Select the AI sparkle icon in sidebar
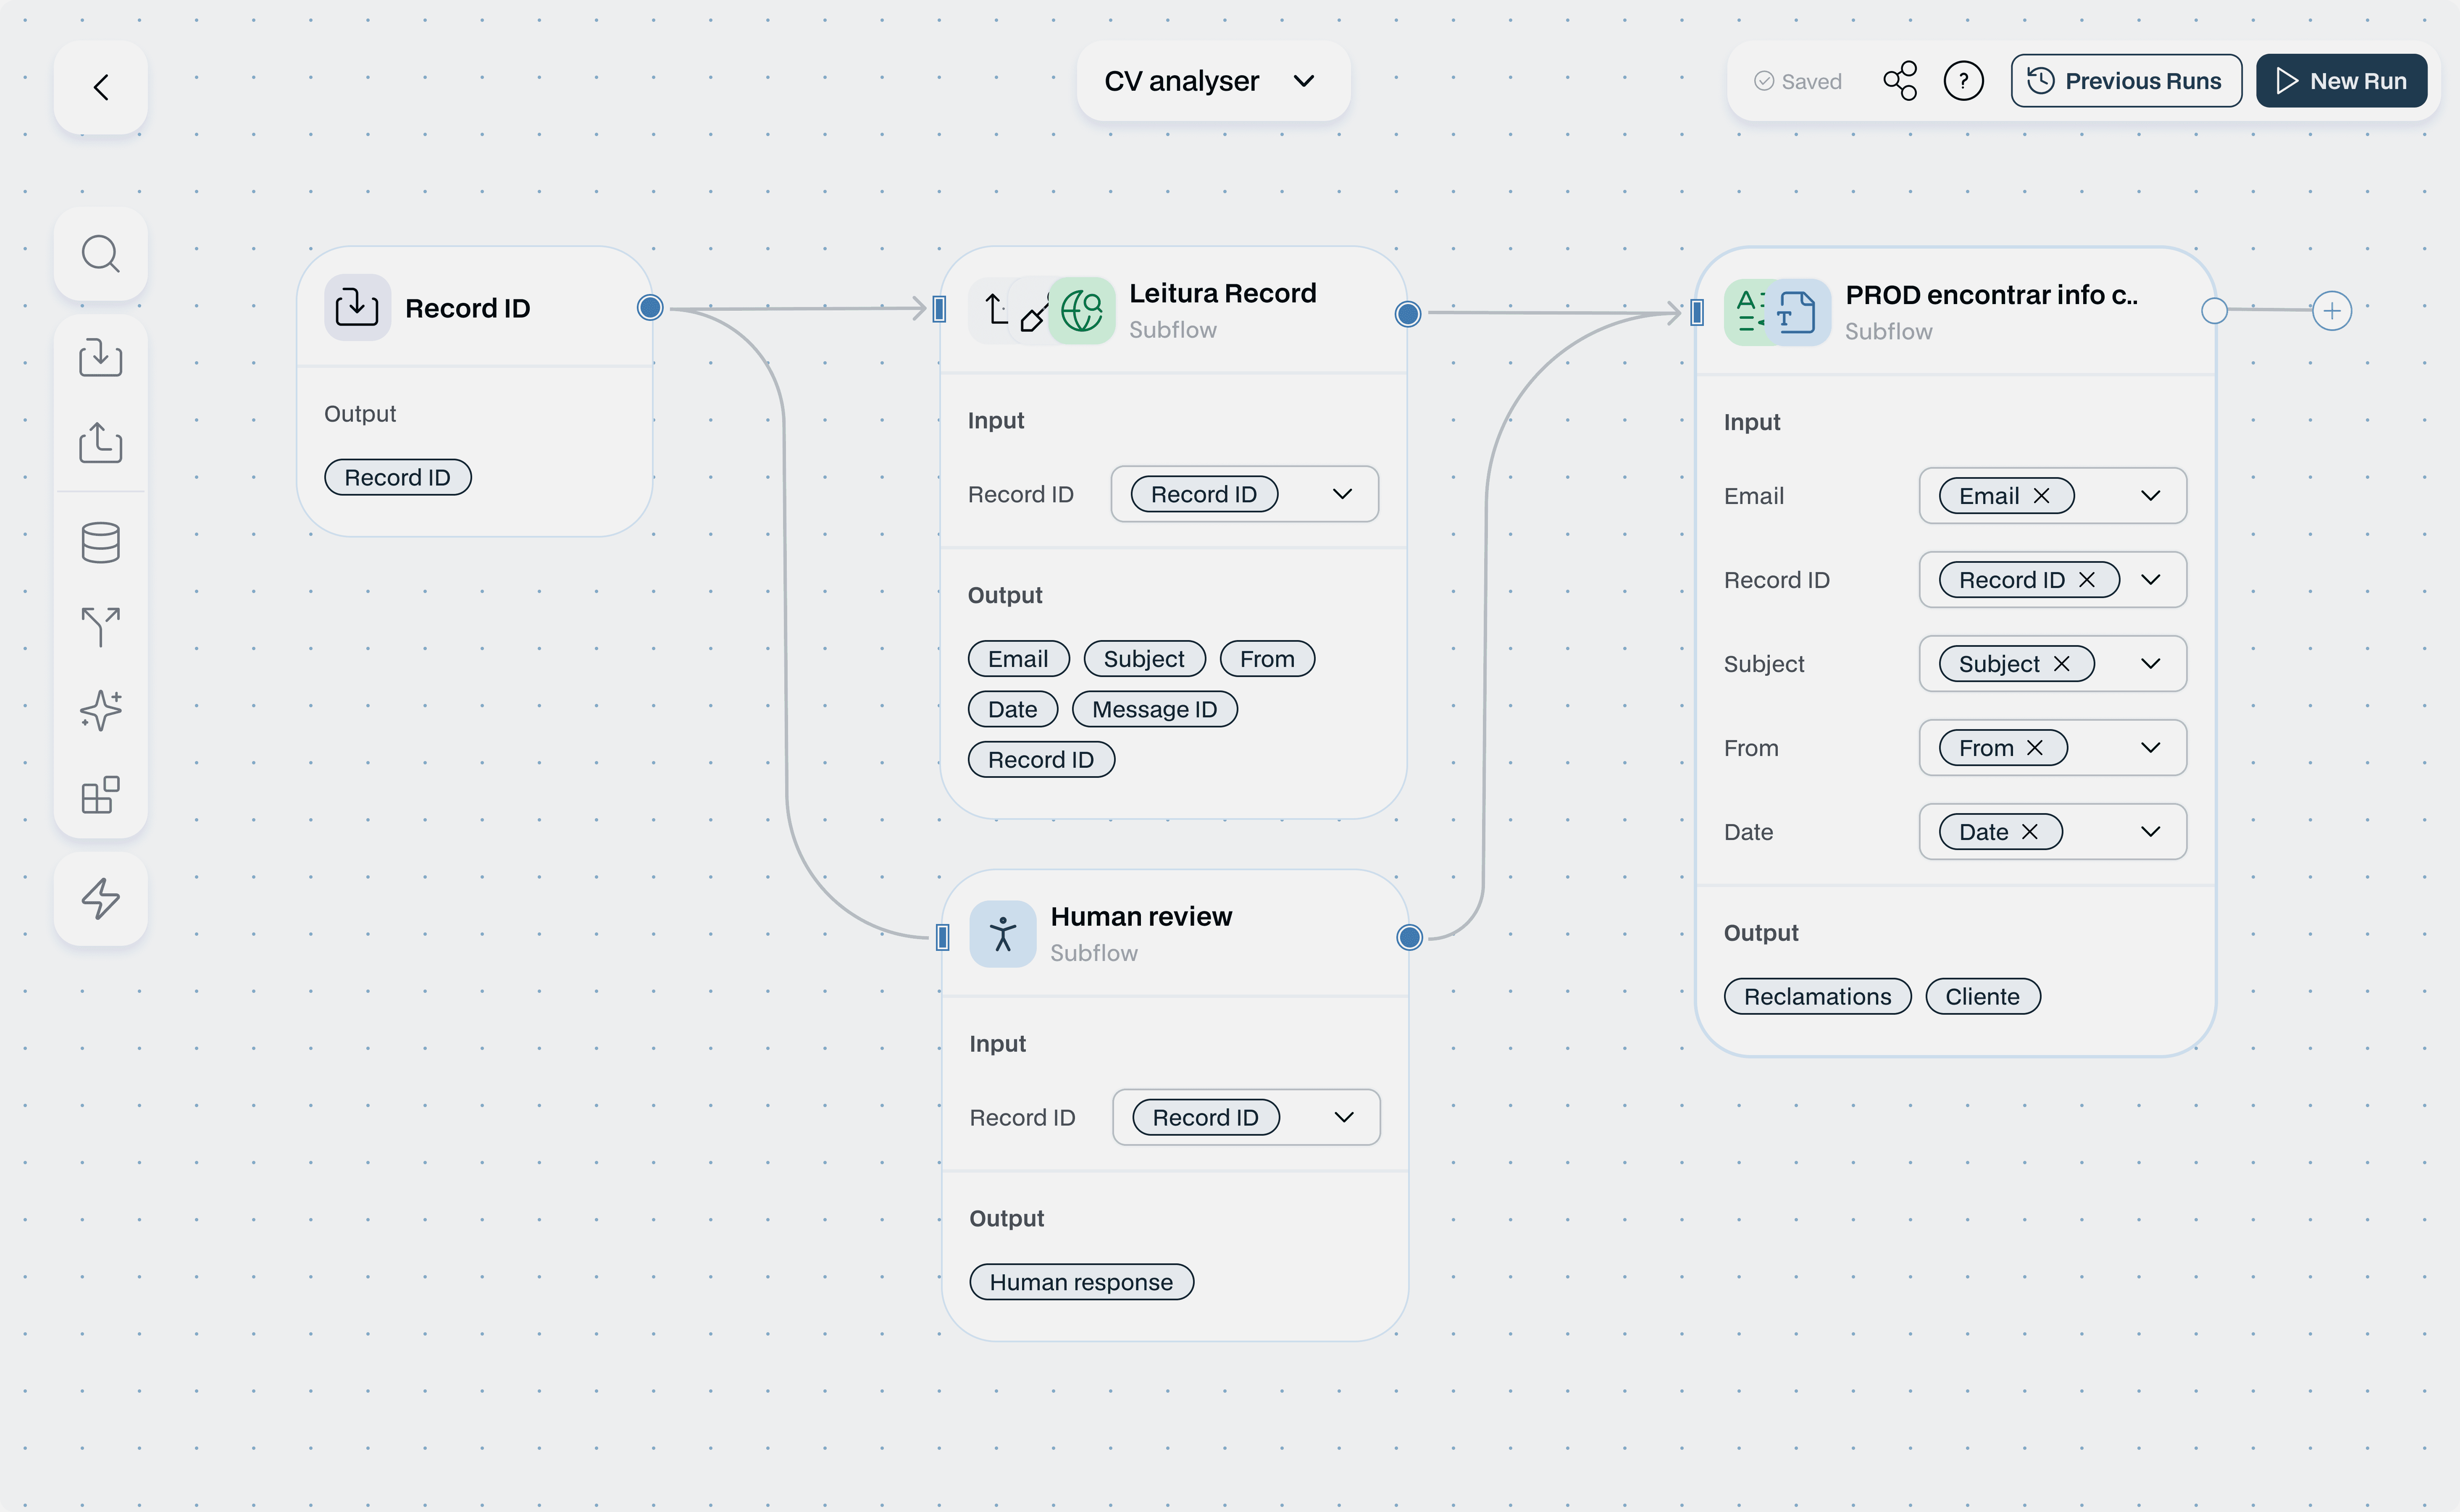Viewport: 2460px width, 1512px height. tap(101, 711)
